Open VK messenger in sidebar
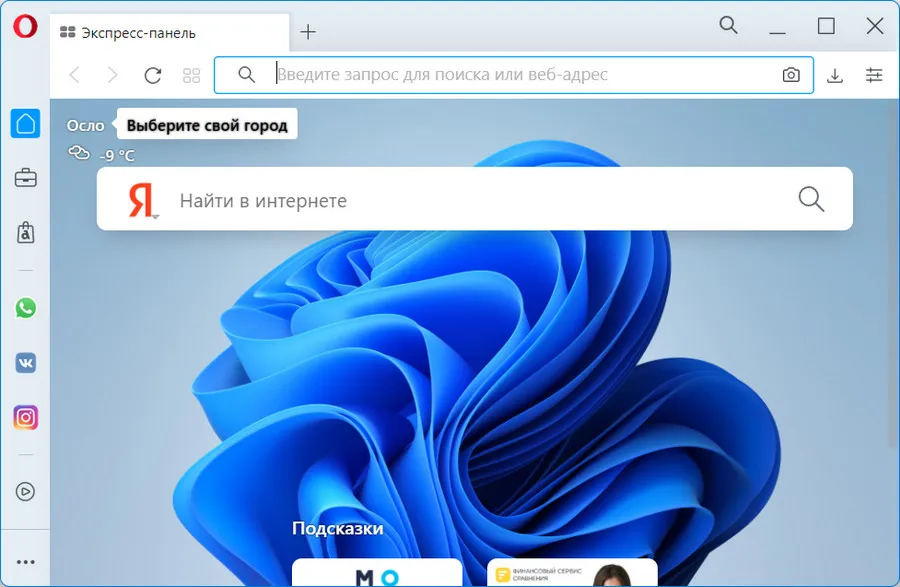The width and height of the screenshot is (900, 587). [26, 363]
